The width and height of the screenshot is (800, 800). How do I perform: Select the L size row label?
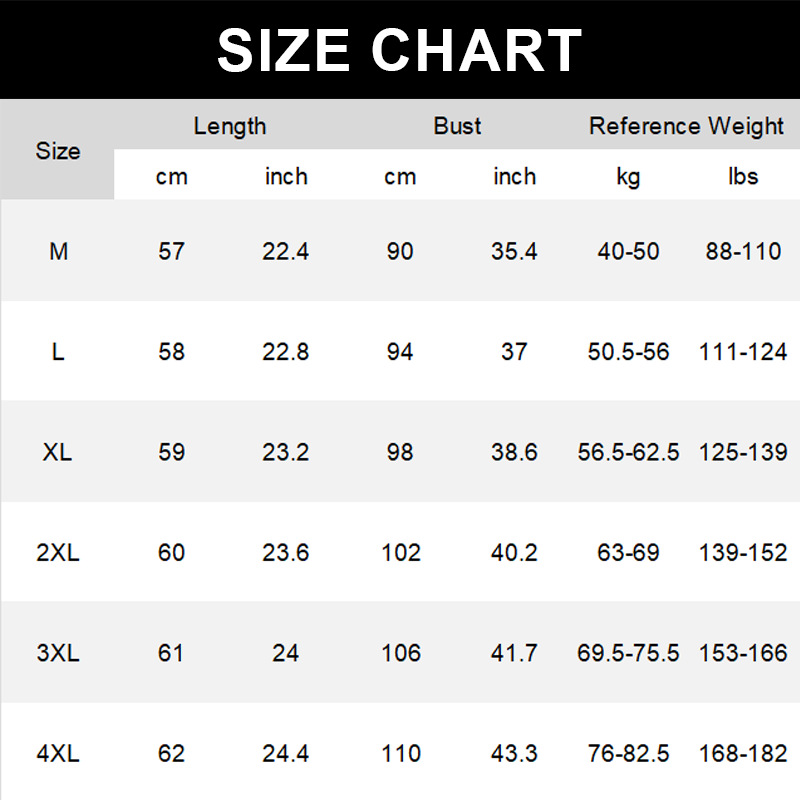(58, 352)
